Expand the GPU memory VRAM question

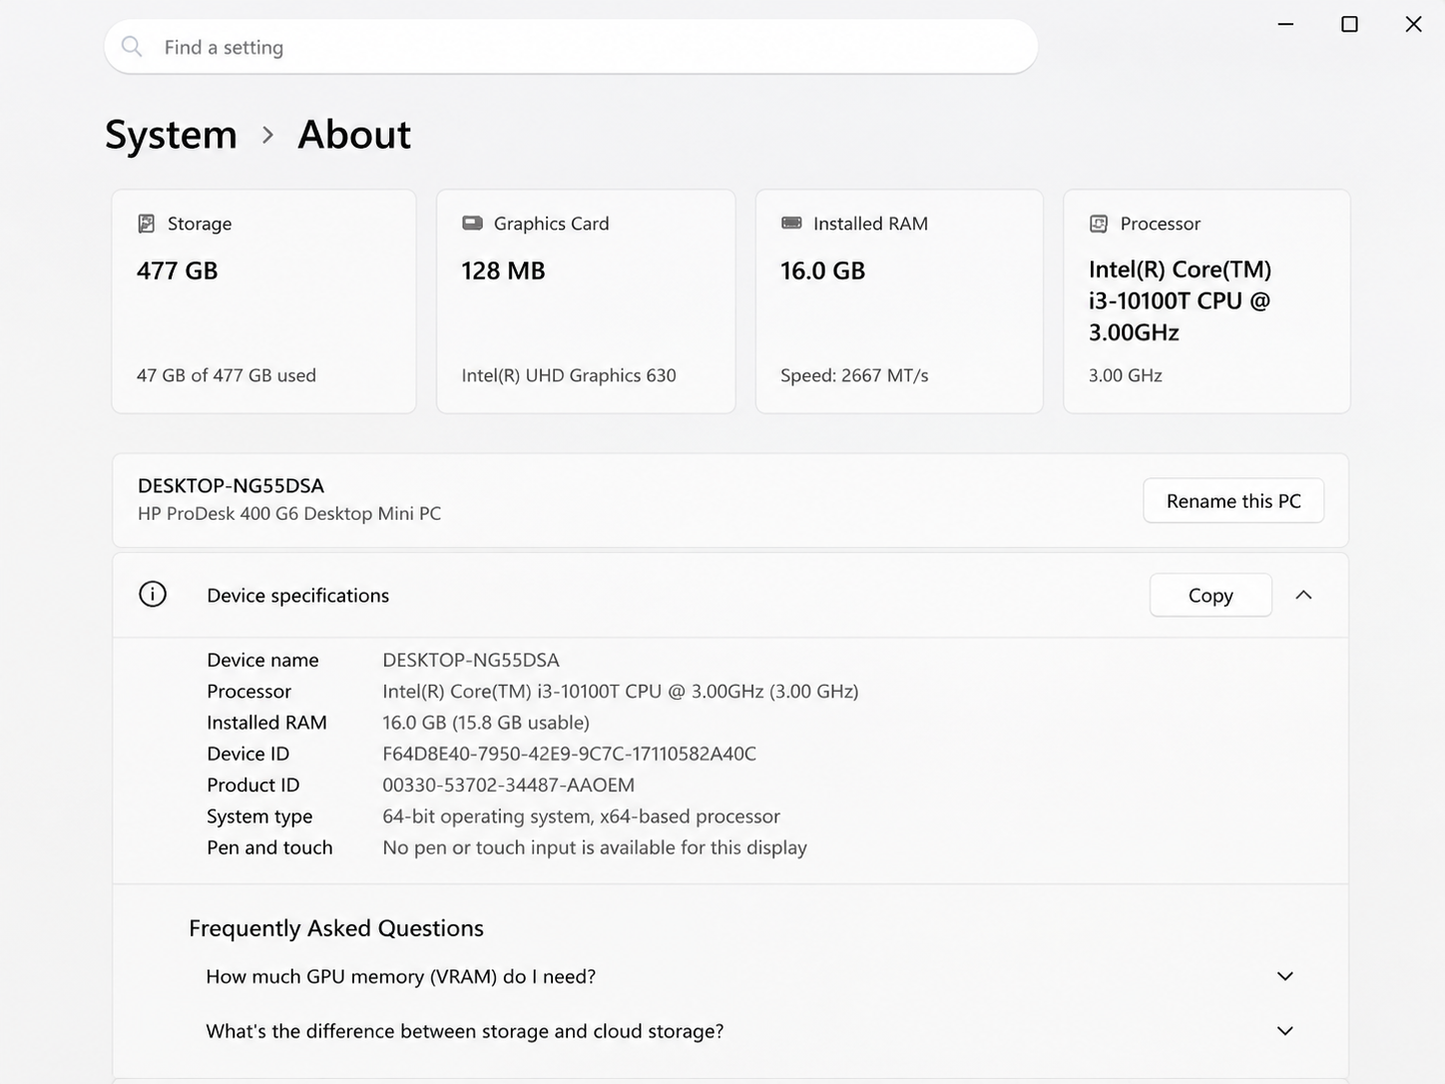tap(1285, 976)
